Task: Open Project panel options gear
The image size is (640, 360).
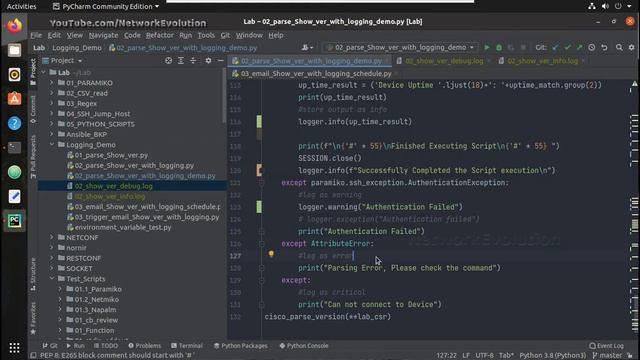Action: pos(208,60)
